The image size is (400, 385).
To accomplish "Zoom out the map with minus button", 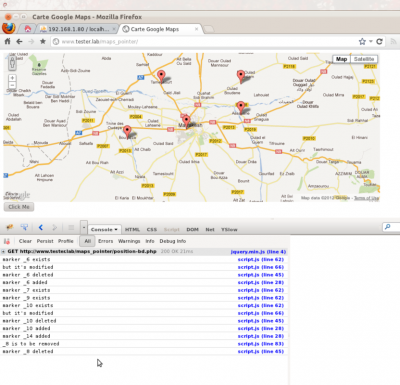I will (x=12, y=85).
